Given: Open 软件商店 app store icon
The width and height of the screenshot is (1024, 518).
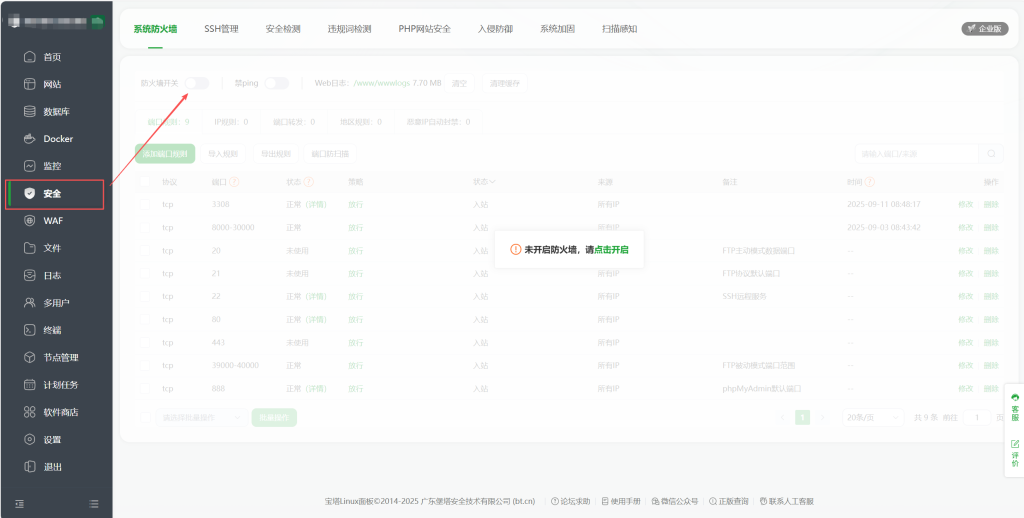Looking at the screenshot, I should [x=30, y=412].
